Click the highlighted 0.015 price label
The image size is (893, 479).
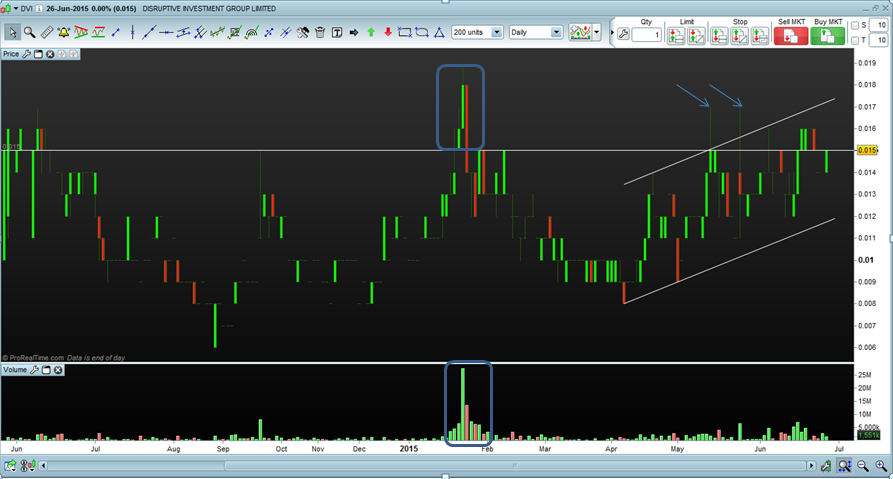(x=867, y=150)
